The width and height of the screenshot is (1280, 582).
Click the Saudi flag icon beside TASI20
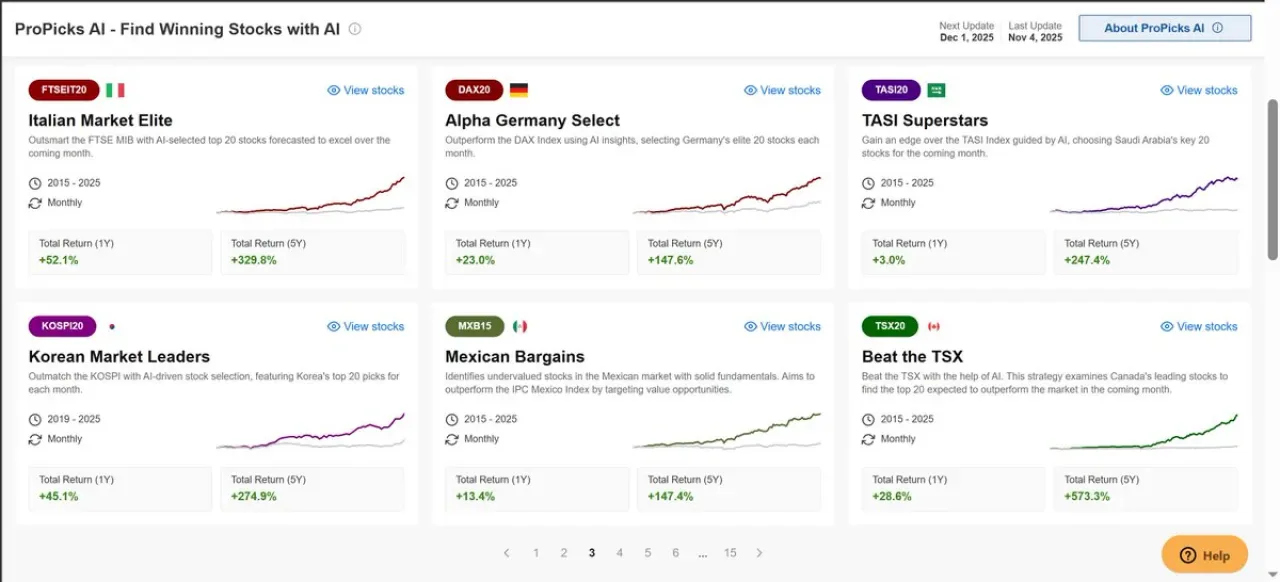coord(936,90)
